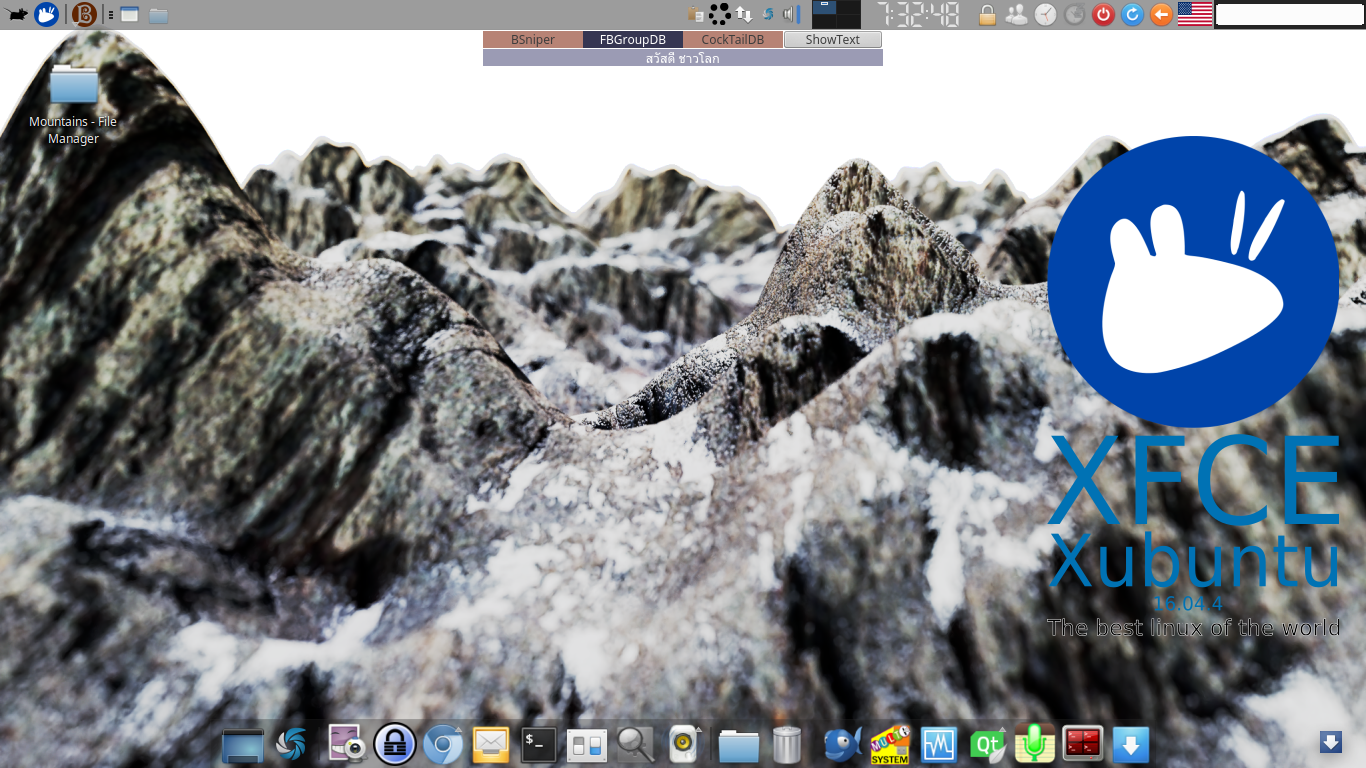Launch the speaker music player in dock
Screen dimensions: 1366x768
coord(683,745)
